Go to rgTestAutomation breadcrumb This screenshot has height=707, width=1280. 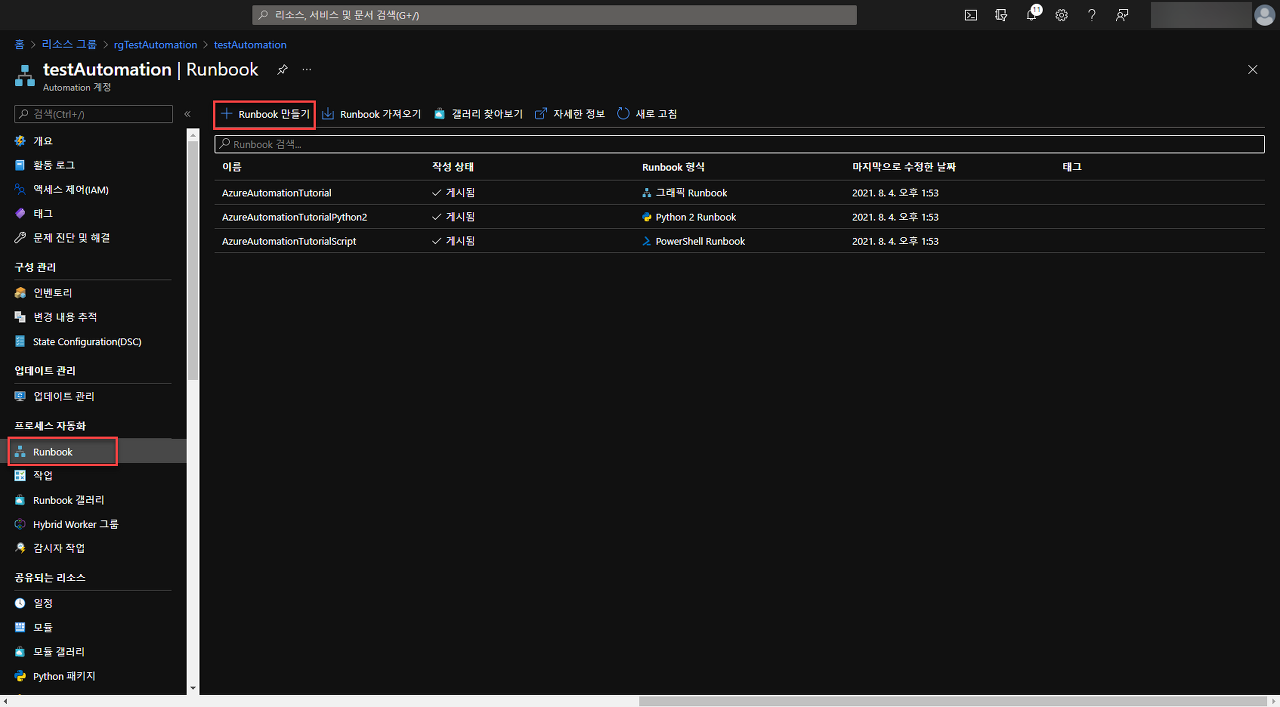pyautogui.click(x=155, y=45)
